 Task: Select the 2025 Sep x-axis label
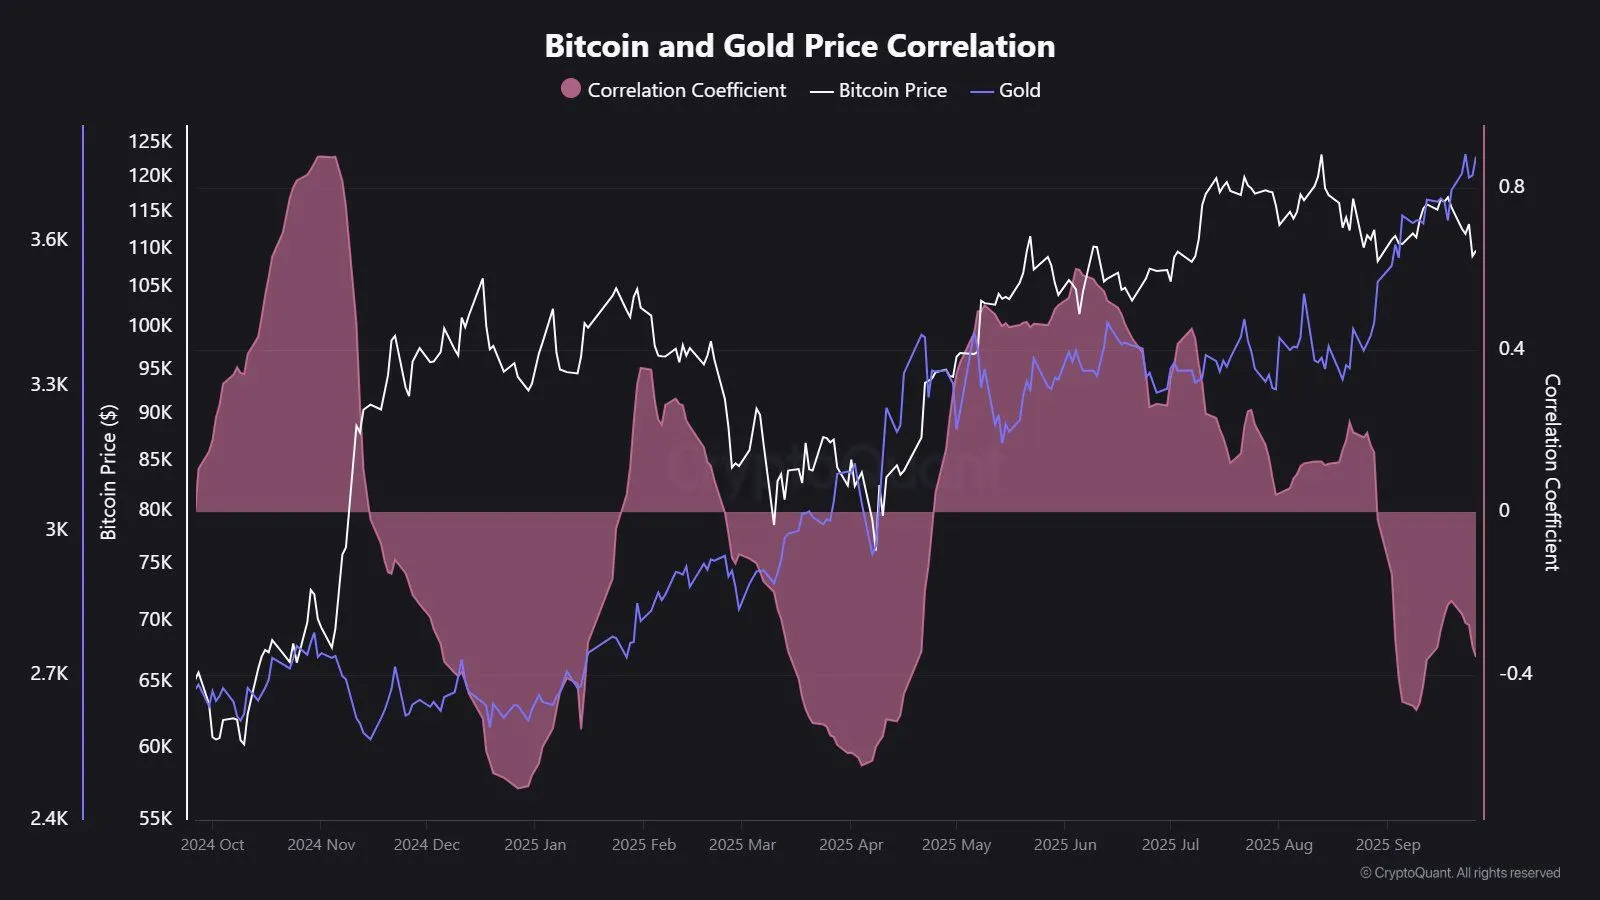tap(1388, 845)
